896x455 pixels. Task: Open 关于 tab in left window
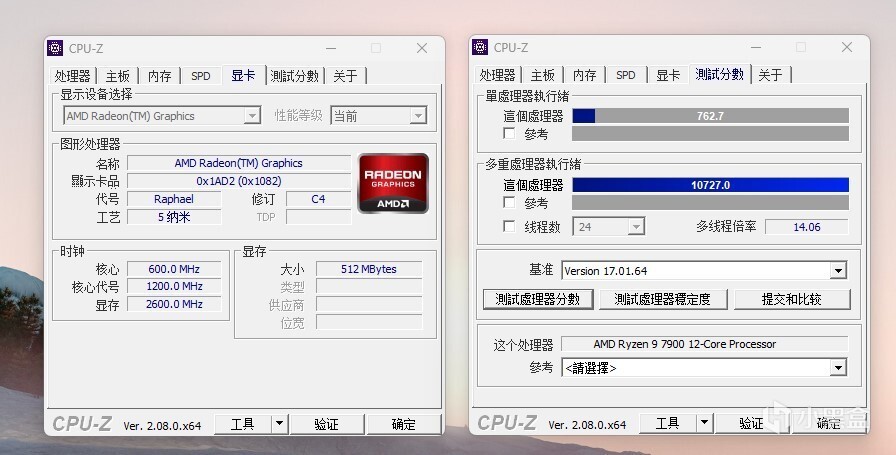tap(345, 76)
